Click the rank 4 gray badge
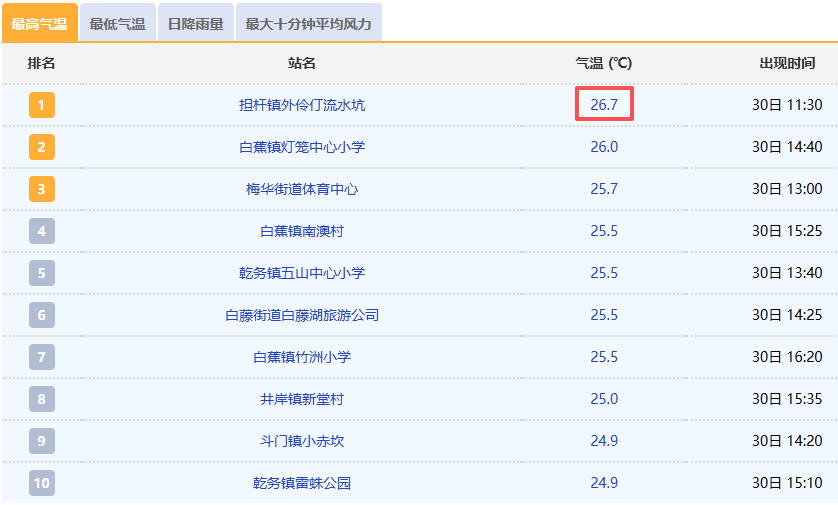Image resolution: width=838 pixels, height=505 pixels. point(42,231)
